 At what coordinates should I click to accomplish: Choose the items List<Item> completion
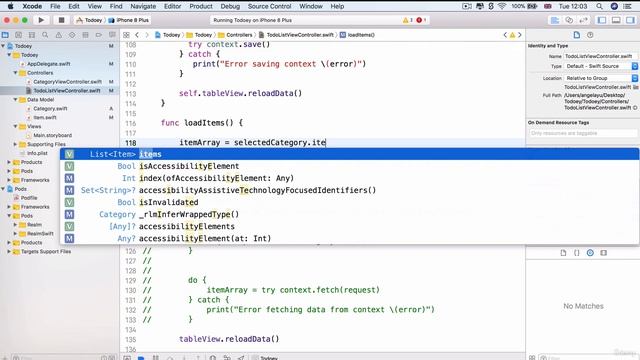pos(349,154)
